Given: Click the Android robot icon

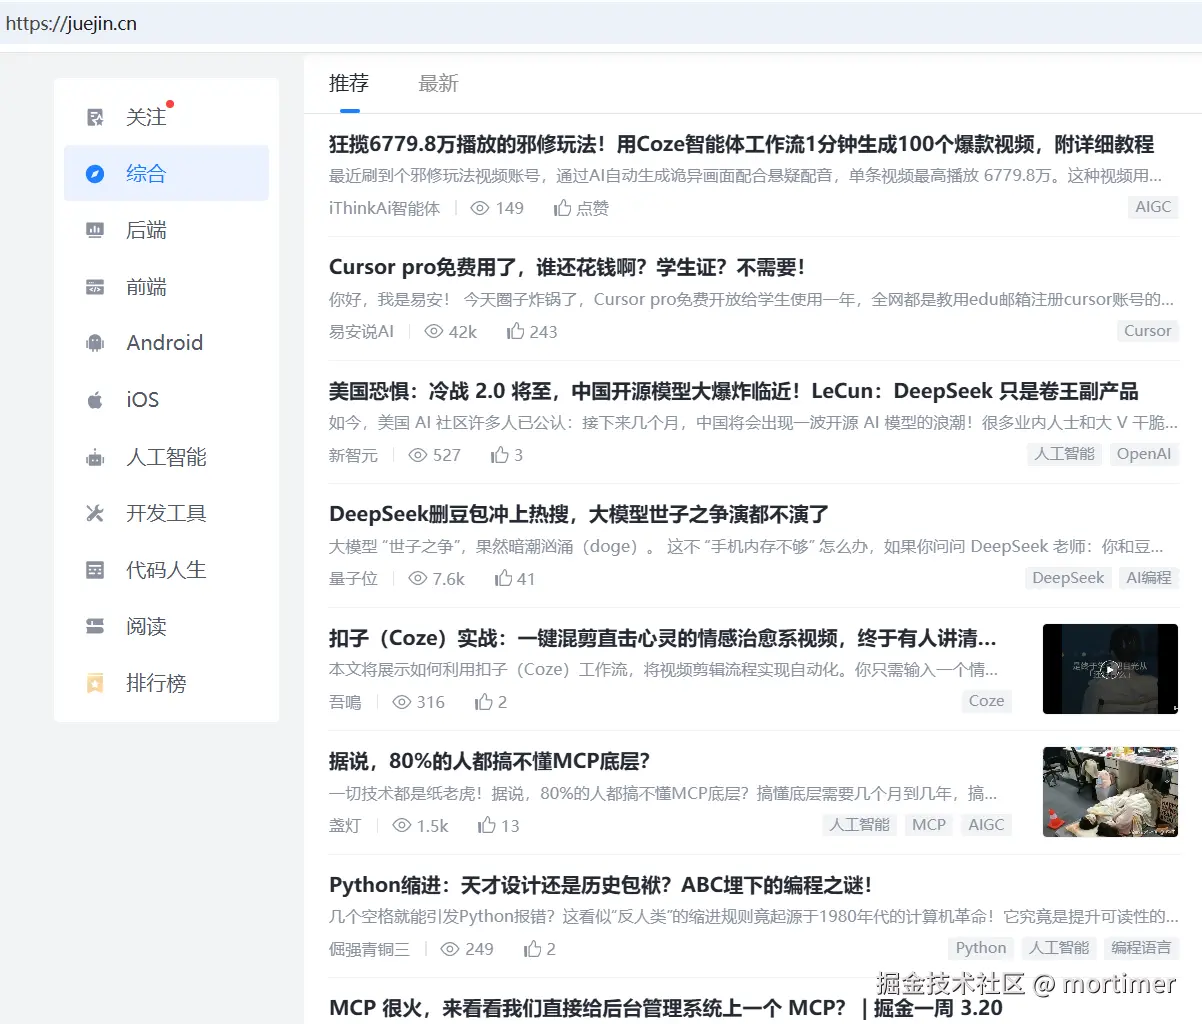Looking at the screenshot, I should 95,344.
